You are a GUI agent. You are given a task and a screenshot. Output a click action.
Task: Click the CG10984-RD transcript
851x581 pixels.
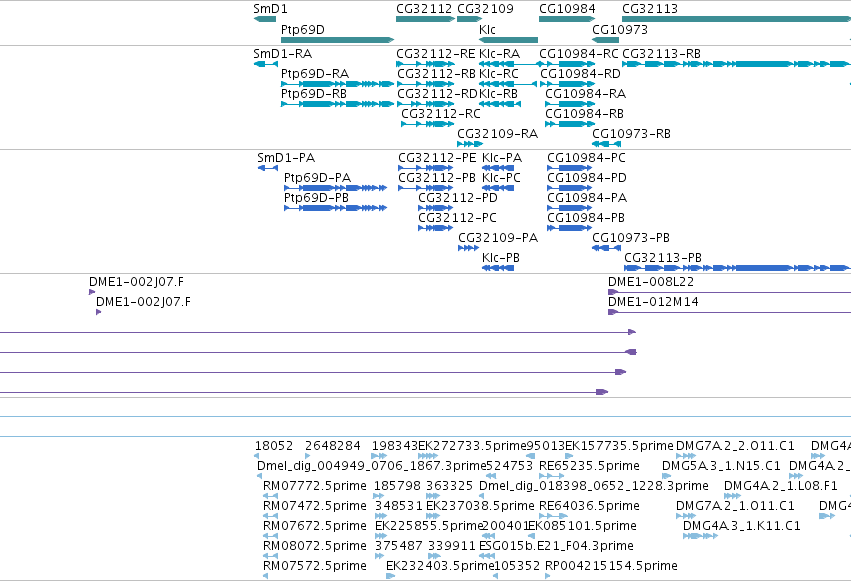pyautogui.click(x=568, y=84)
